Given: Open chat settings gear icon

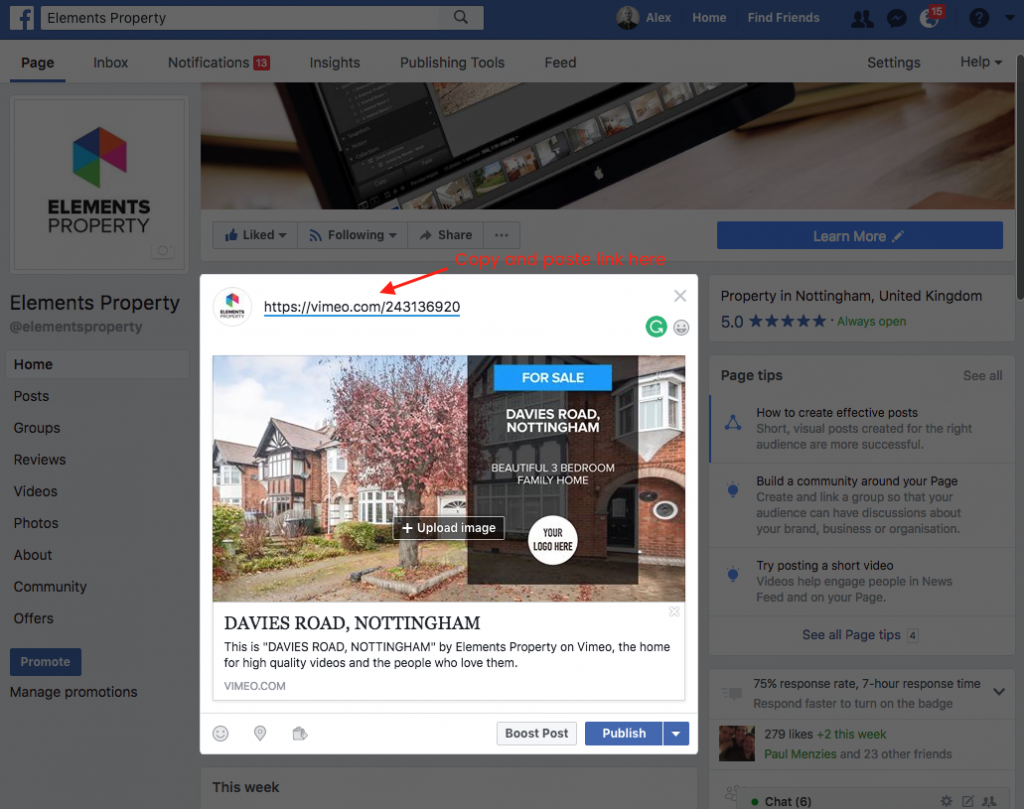Looking at the screenshot, I should 946,801.
